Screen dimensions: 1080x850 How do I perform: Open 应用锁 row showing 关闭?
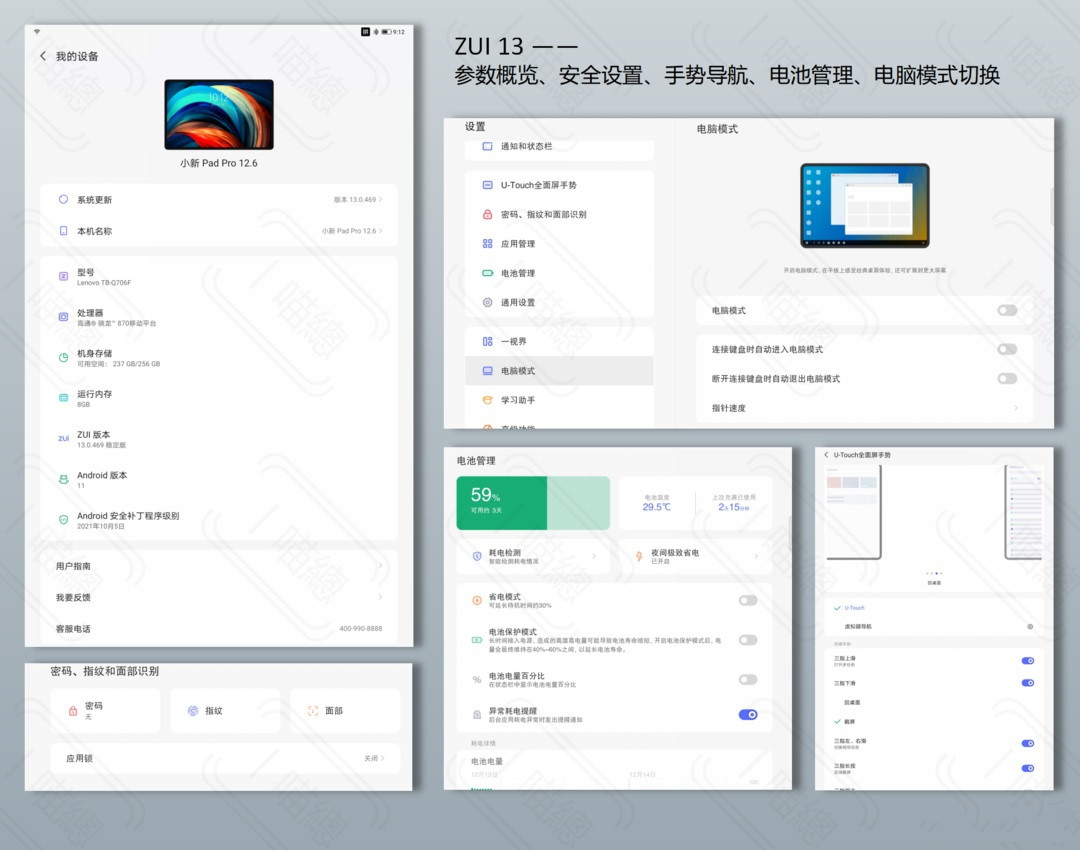(x=225, y=758)
